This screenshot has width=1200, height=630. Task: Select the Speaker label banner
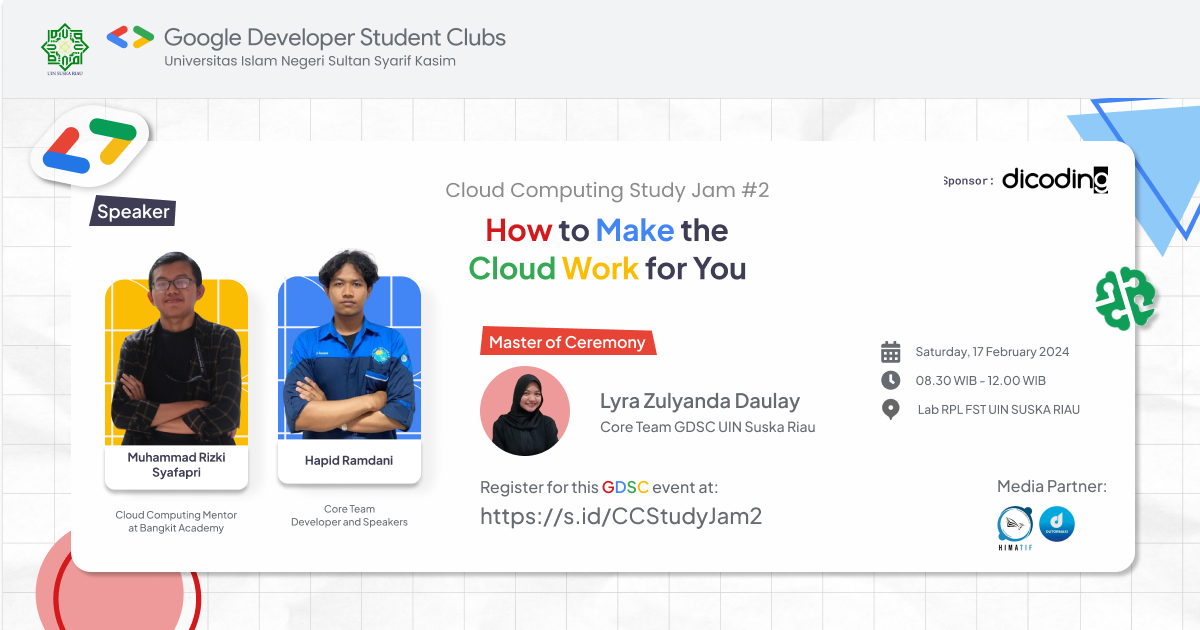[x=132, y=212]
